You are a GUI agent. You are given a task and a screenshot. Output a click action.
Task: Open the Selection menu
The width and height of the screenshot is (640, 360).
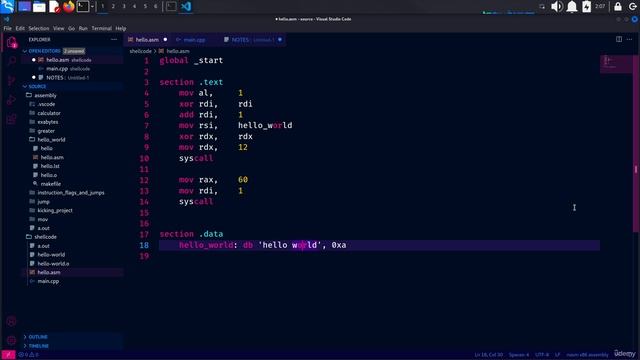(x=39, y=29)
